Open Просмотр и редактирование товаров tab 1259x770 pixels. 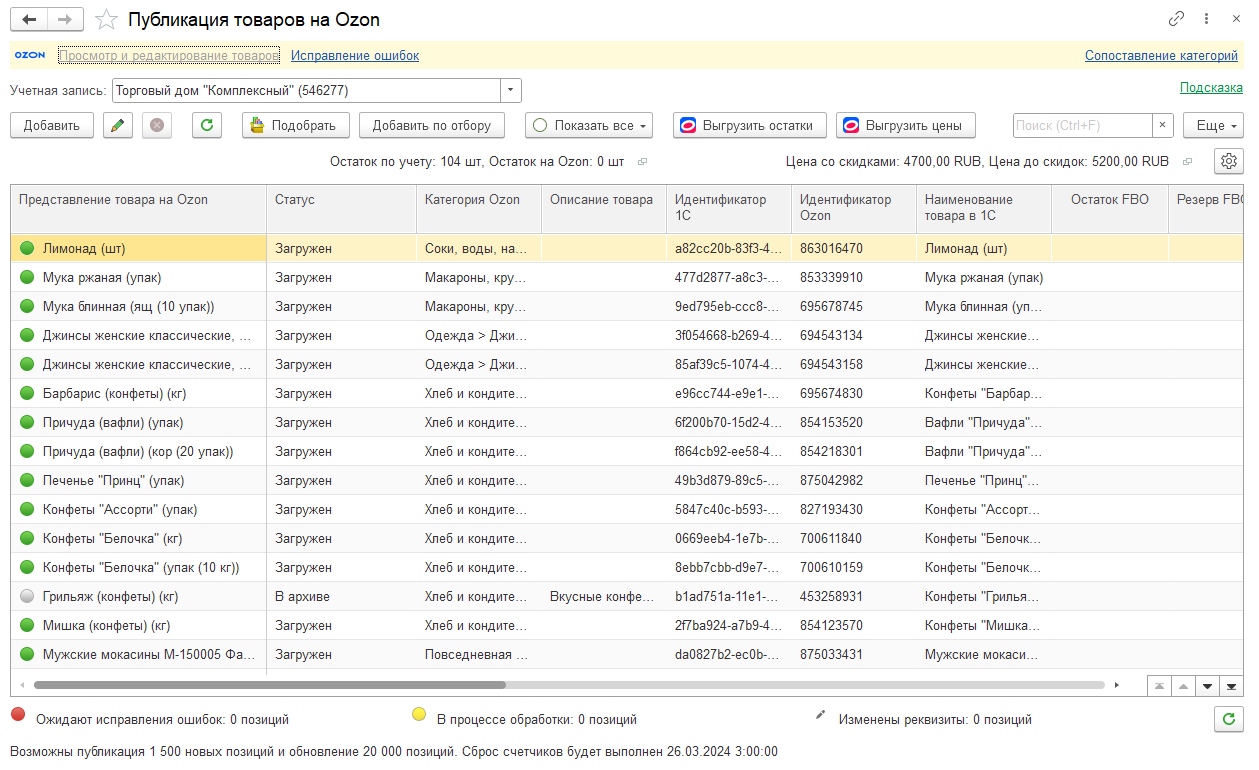coord(168,56)
